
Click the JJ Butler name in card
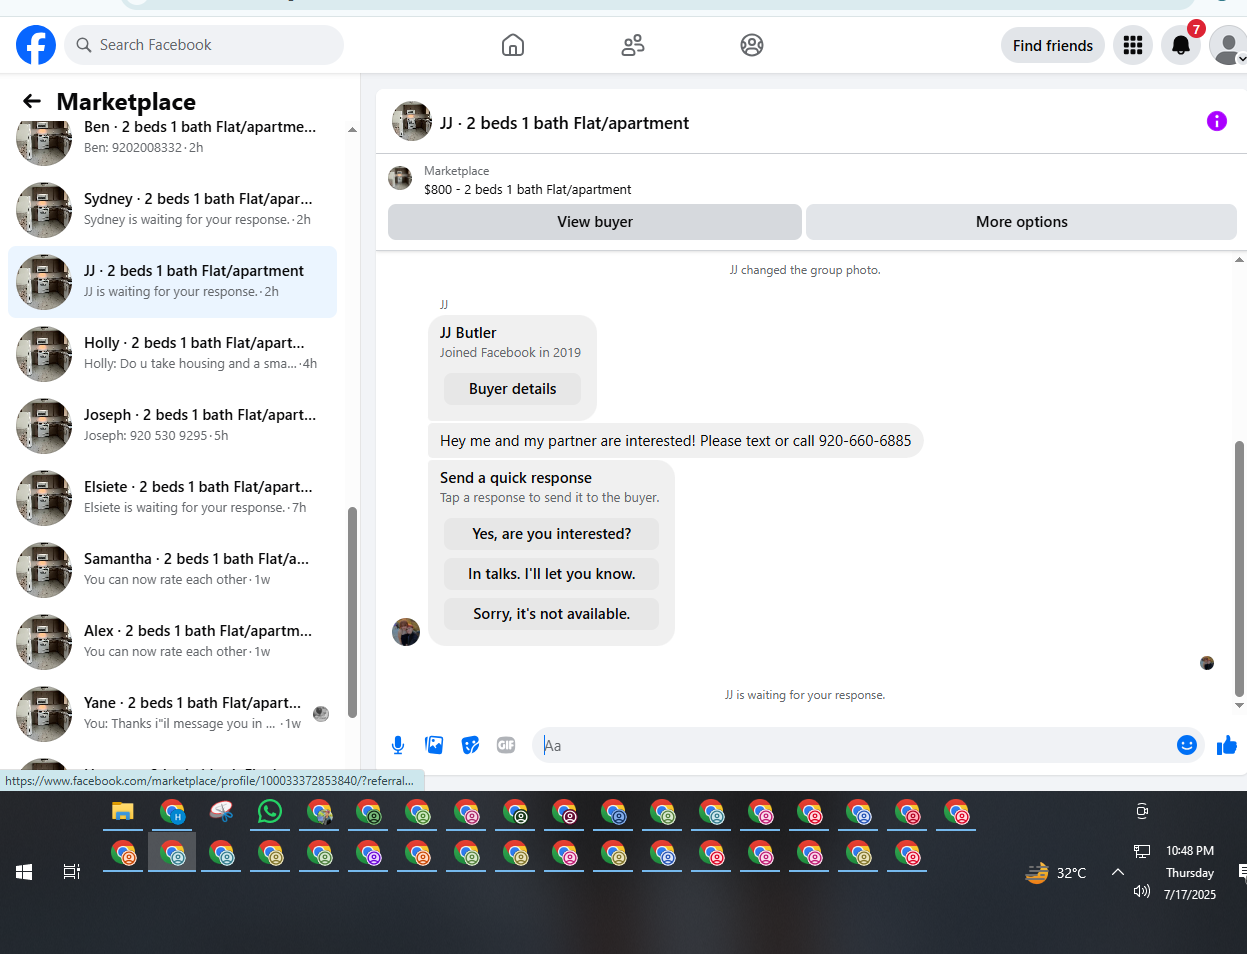[x=468, y=333]
